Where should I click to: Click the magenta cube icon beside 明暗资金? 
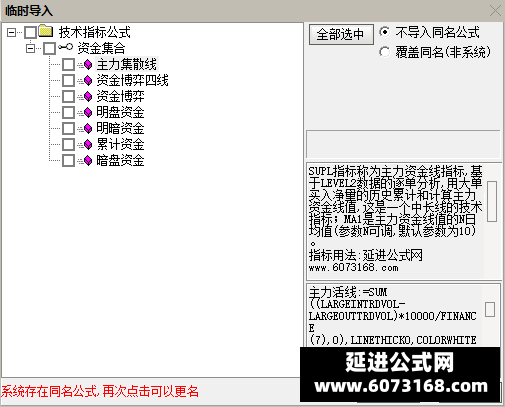point(88,128)
